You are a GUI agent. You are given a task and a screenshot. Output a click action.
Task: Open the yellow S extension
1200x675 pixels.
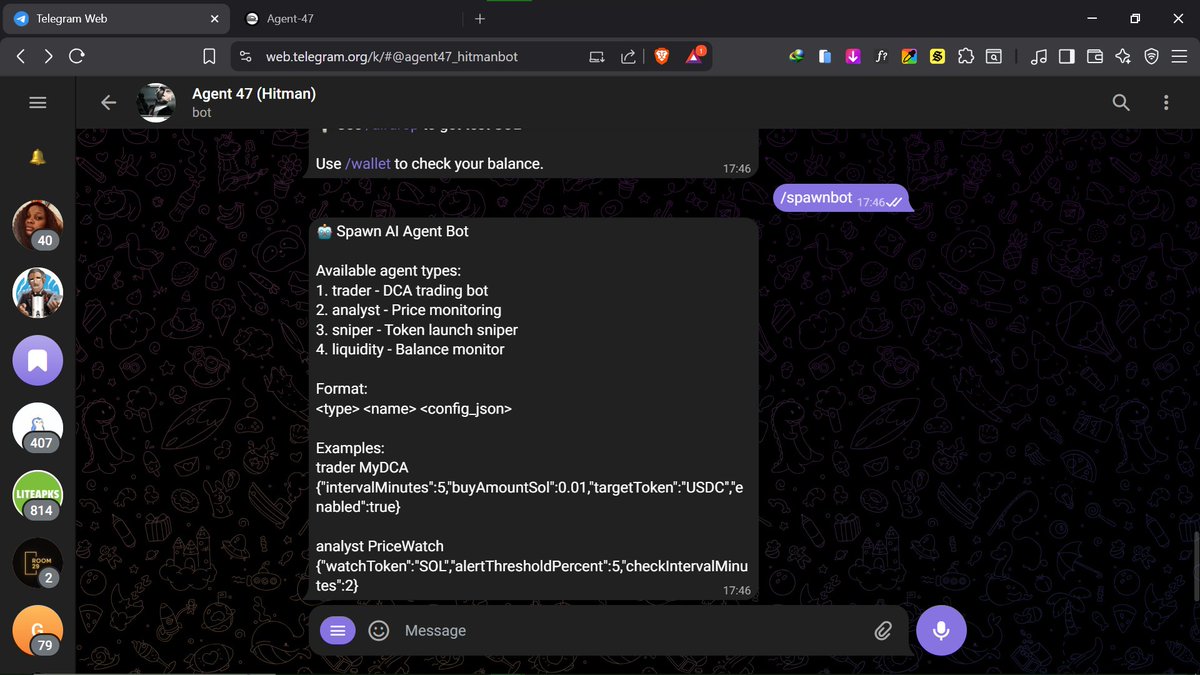pyautogui.click(x=937, y=57)
